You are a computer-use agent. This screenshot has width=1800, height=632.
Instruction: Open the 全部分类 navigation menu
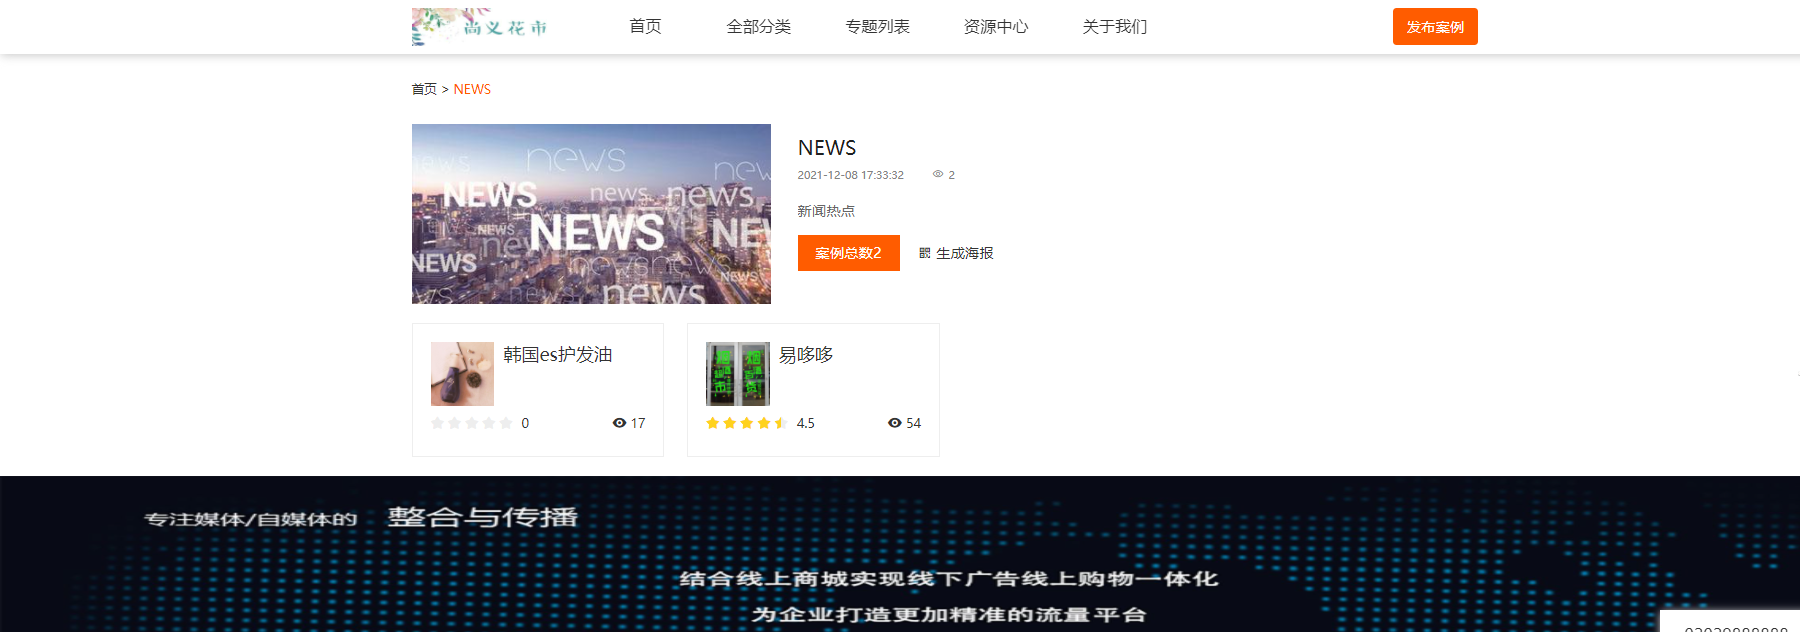[x=758, y=26]
